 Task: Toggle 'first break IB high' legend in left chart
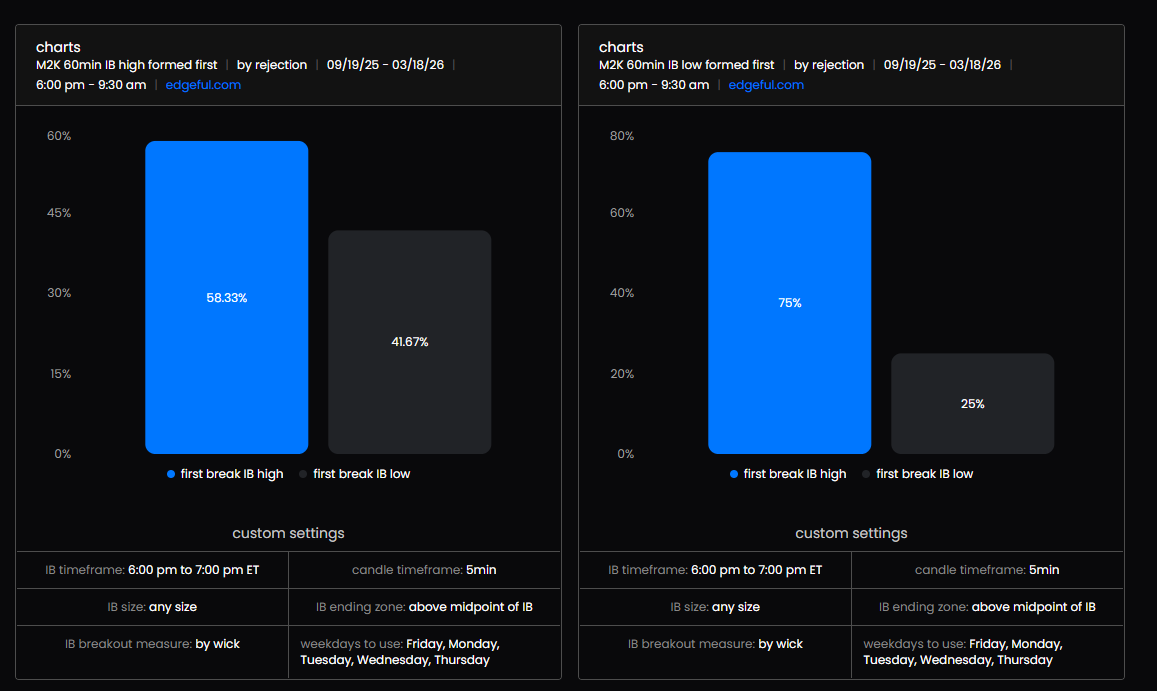(x=225, y=474)
